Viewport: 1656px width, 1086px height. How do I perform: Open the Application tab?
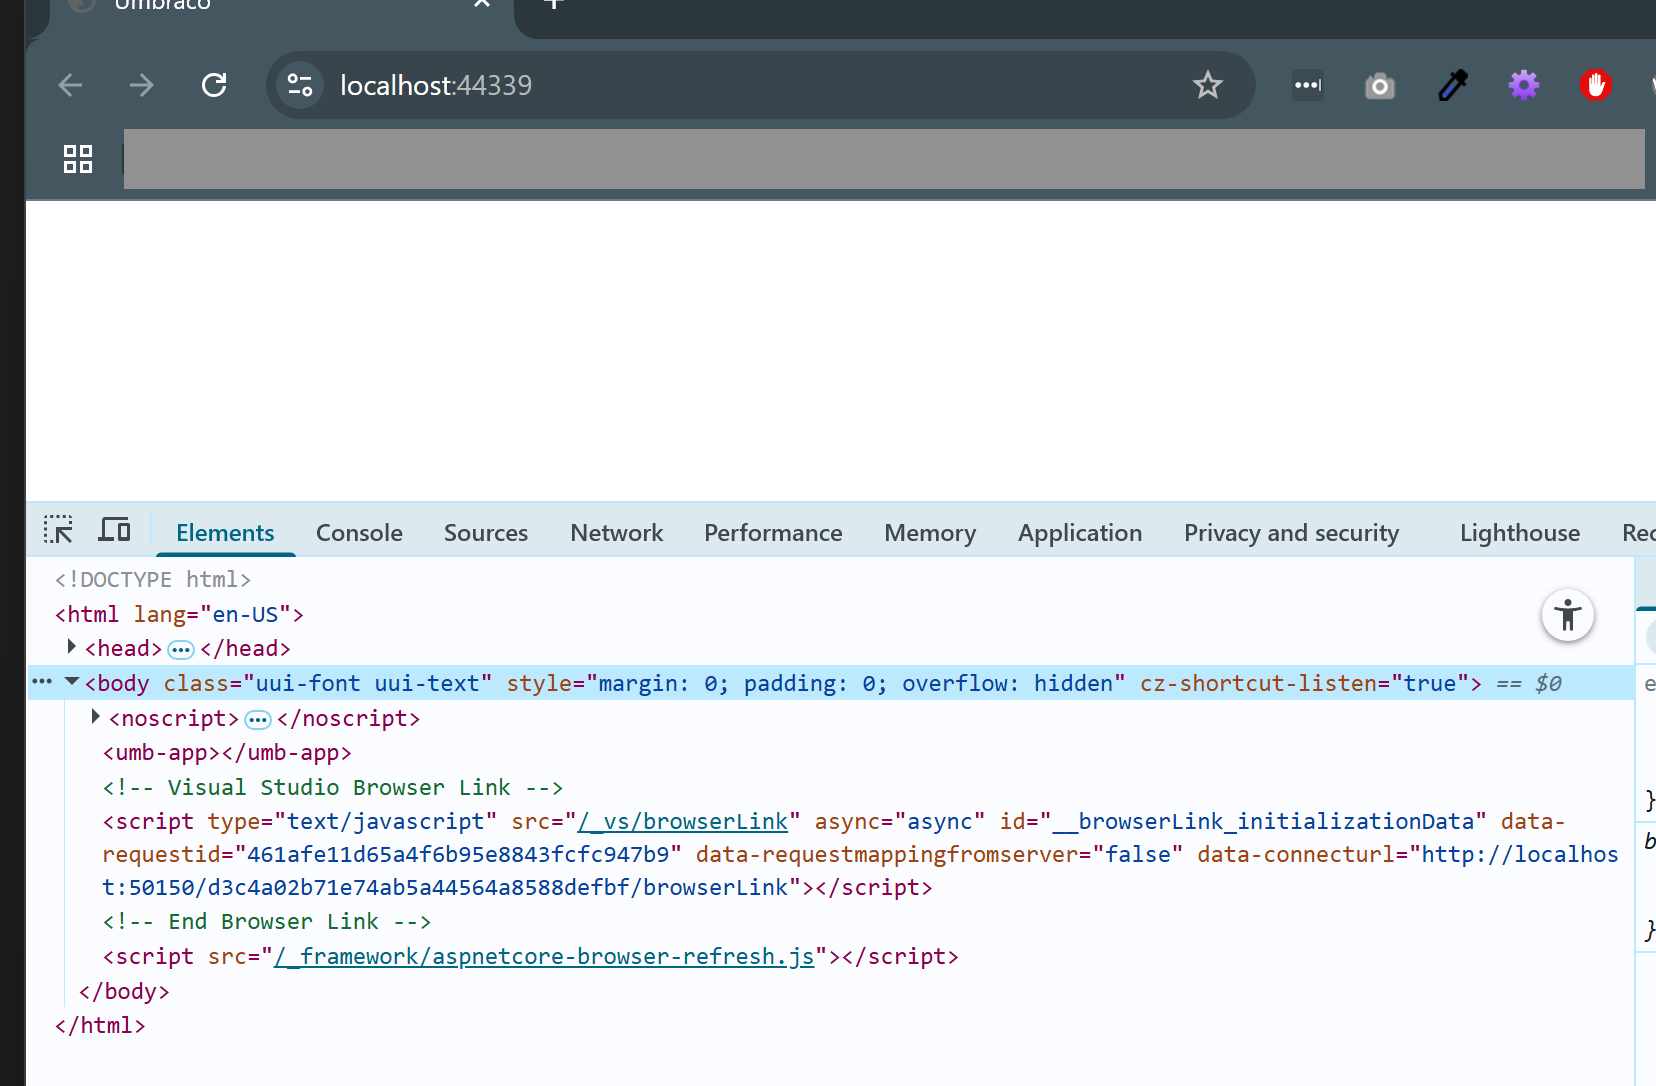point(1080,533)
